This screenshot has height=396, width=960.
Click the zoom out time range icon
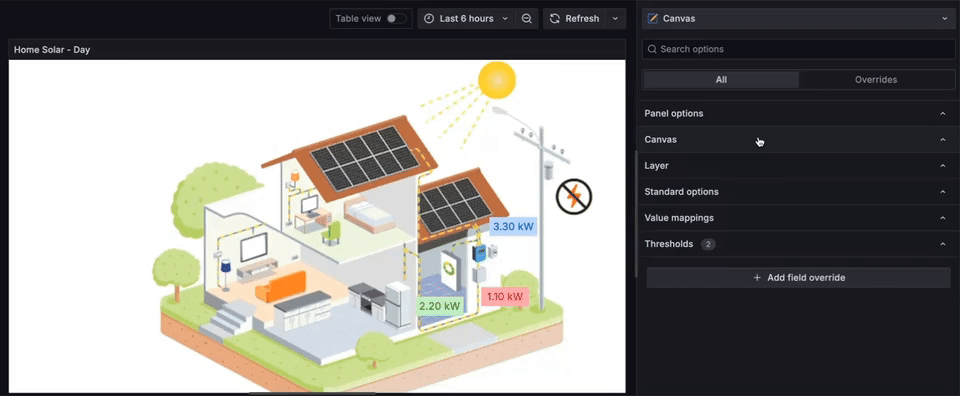(x=527, y=19)
